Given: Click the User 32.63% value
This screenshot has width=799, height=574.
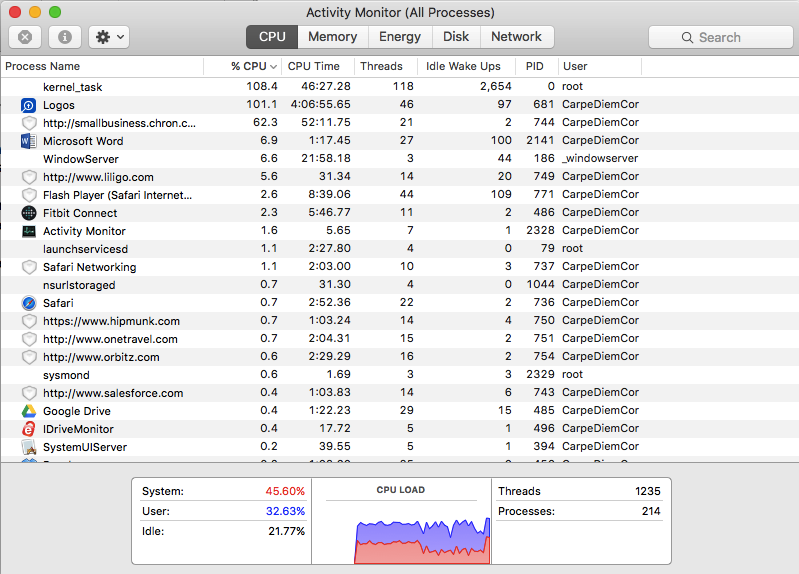Looking at the screenshot, I should pos(285,511).
